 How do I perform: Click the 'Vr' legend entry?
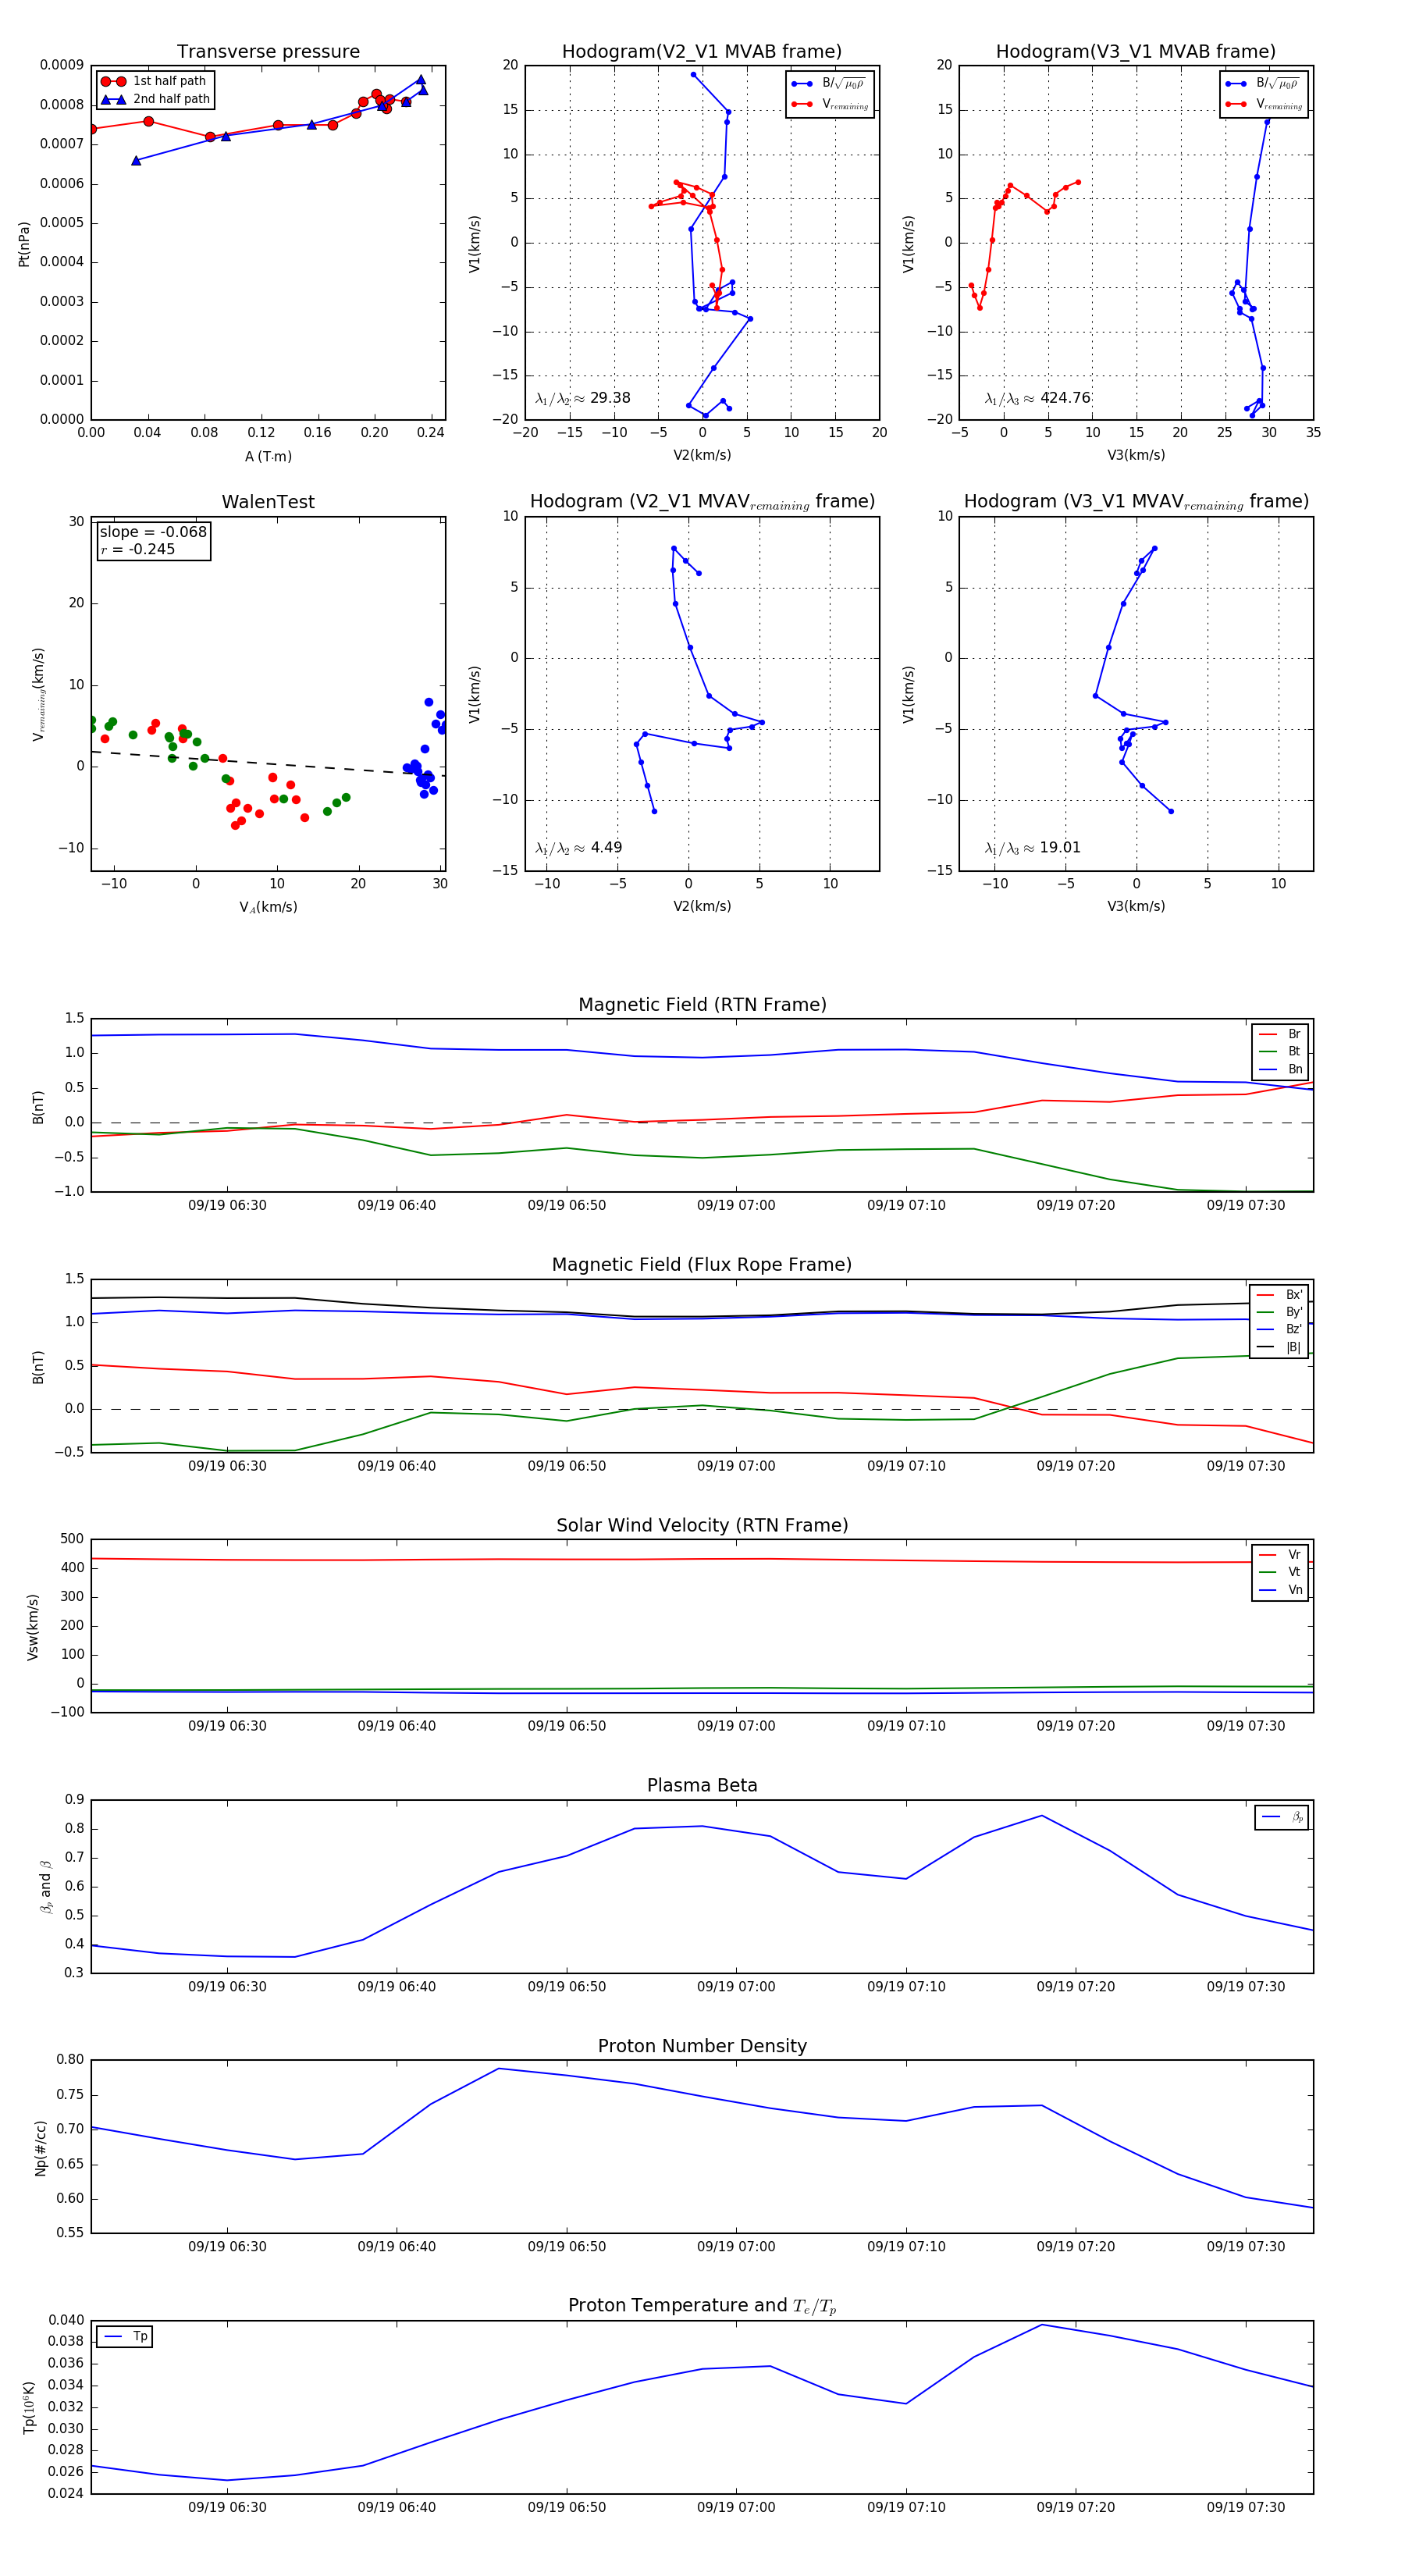point(1281,1555)
